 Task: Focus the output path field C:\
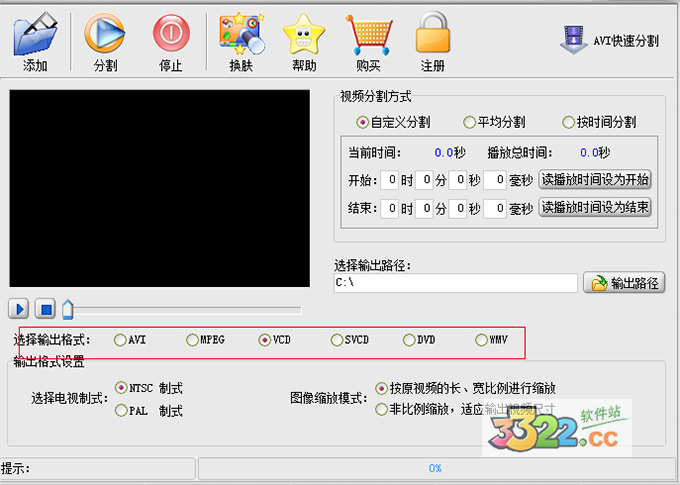pyautogui.click(x=455, y=283)
